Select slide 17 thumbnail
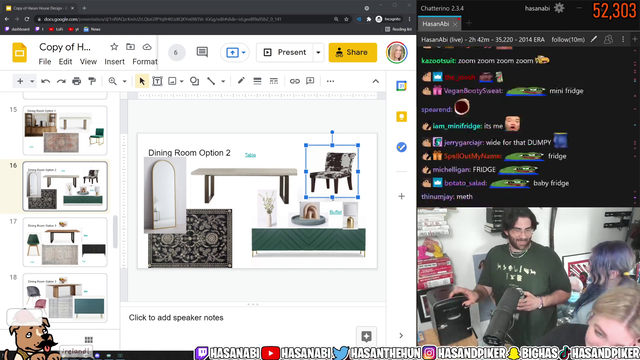The width and height of the screenshot is (640, 360). pyautogui.click(x=65, y=242)
